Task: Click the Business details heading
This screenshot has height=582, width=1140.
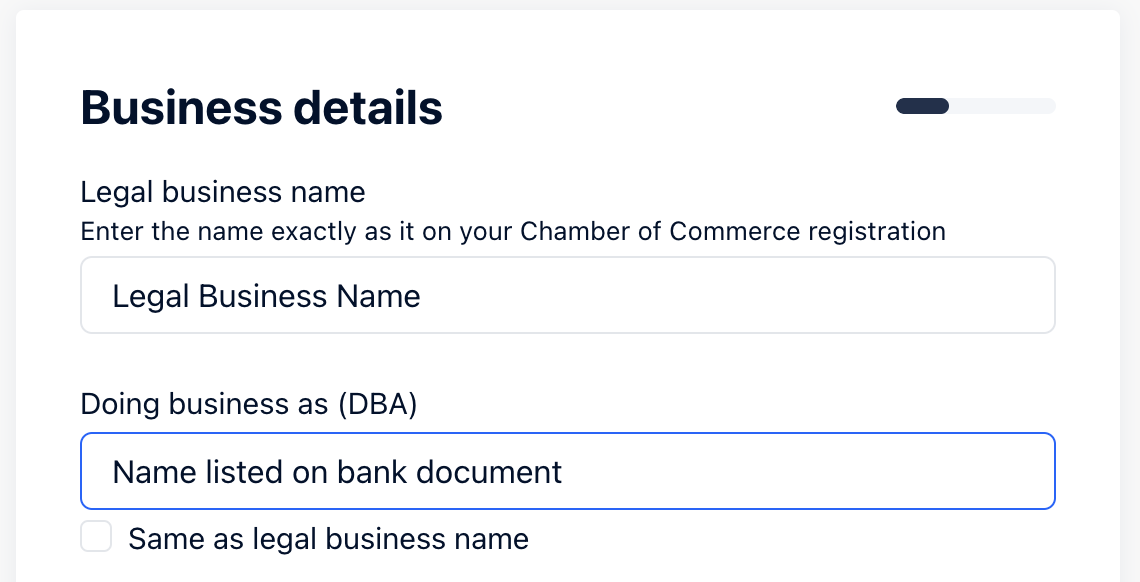Action: (261, 107)
